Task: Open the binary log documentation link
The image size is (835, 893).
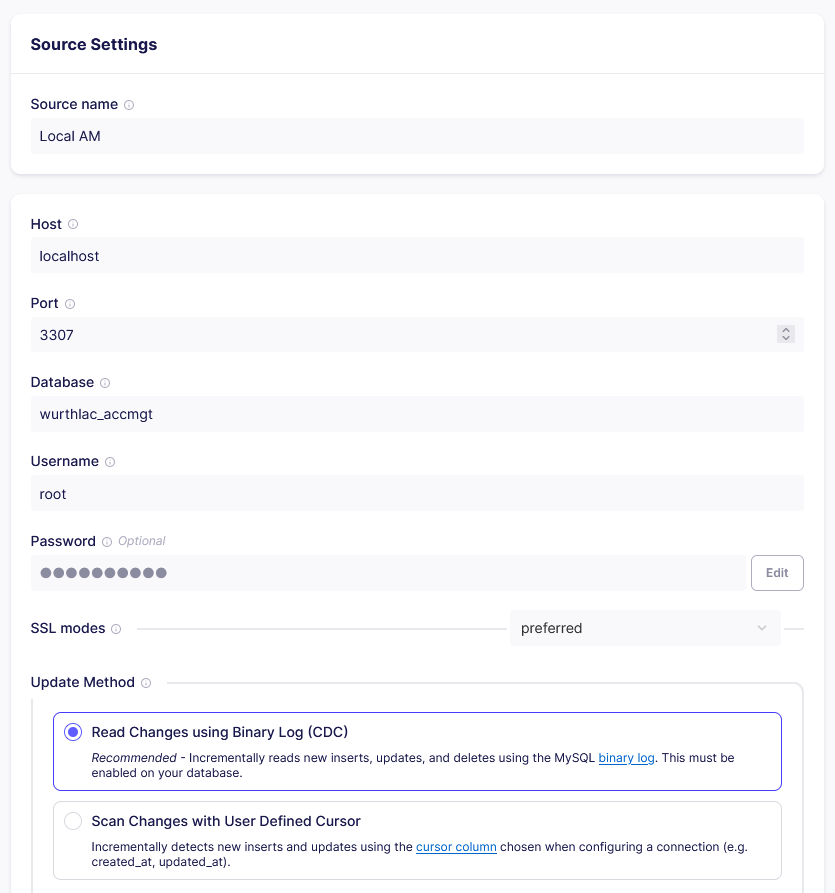Action: coord(626,758)
